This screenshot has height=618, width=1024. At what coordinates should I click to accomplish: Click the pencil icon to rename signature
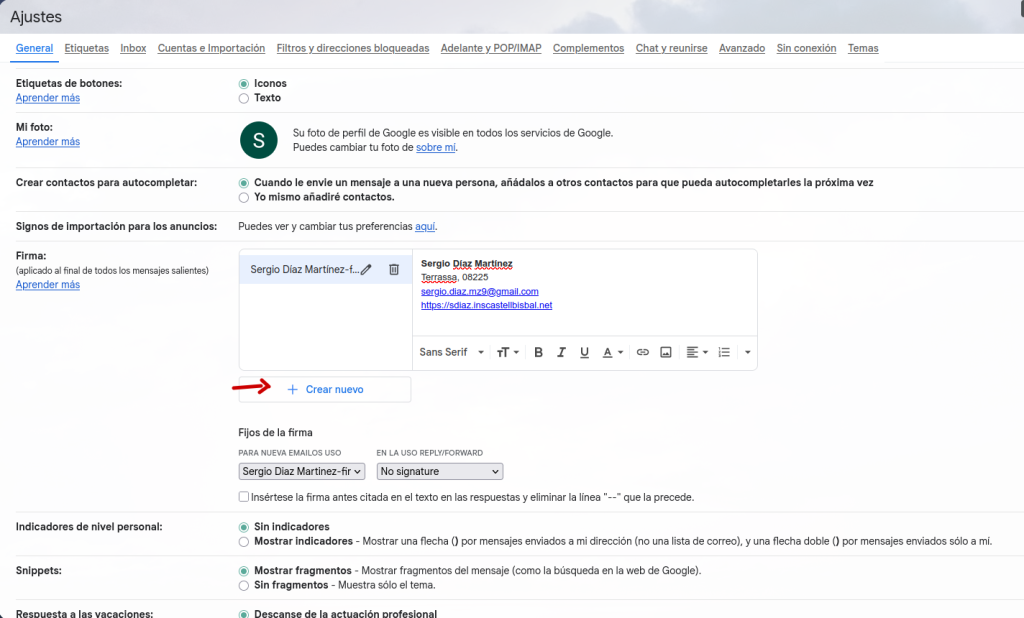tap(366, 269)
